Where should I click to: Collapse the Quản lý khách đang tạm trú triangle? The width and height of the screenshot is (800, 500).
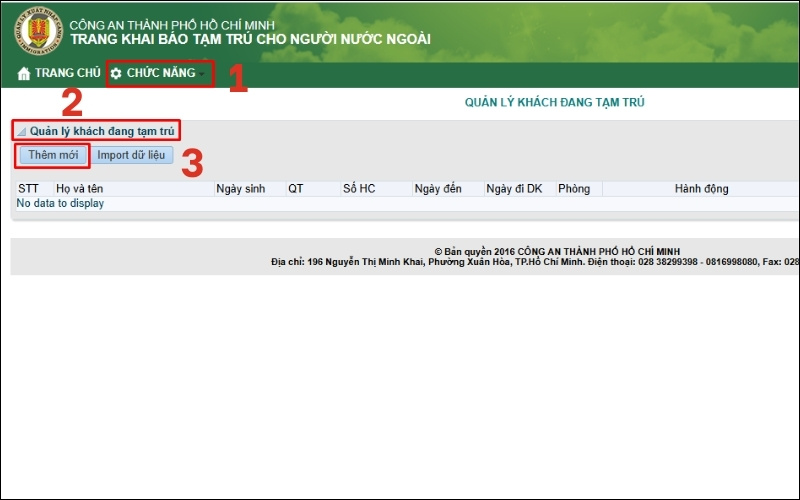[x=21, y=132]
